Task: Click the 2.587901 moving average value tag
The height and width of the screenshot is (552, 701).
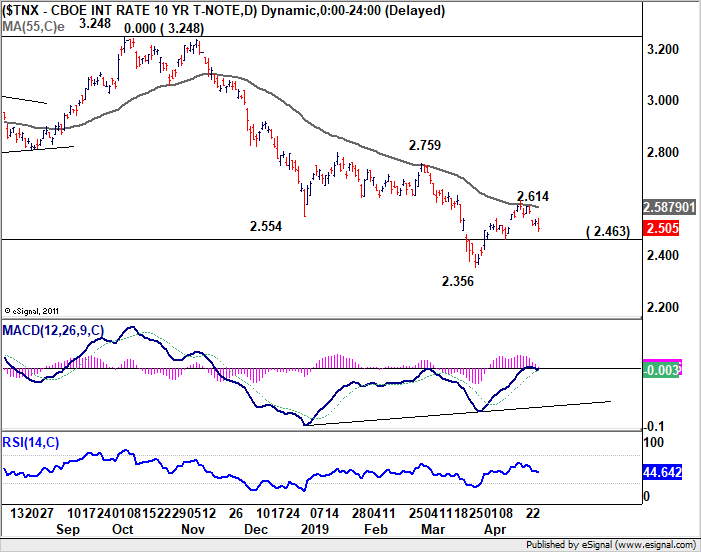Action: coord(669,207)
